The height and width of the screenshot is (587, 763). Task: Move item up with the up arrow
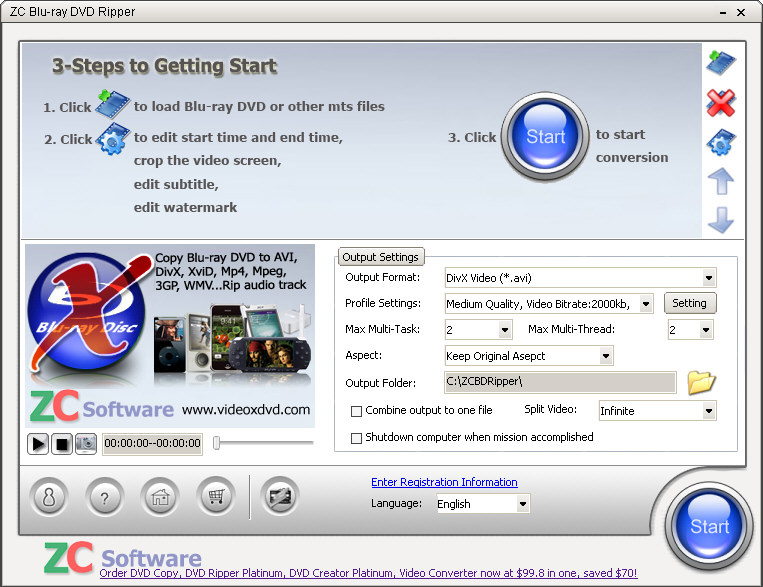click(x=721, y=181)
